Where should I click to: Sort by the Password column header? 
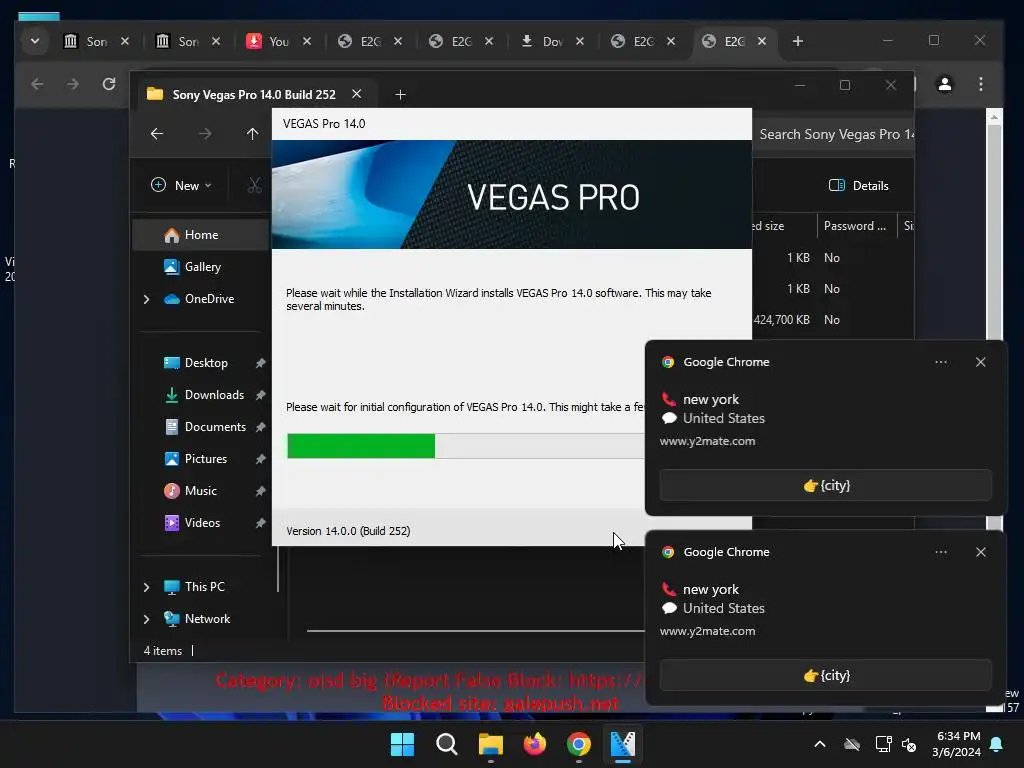point(855,226)
